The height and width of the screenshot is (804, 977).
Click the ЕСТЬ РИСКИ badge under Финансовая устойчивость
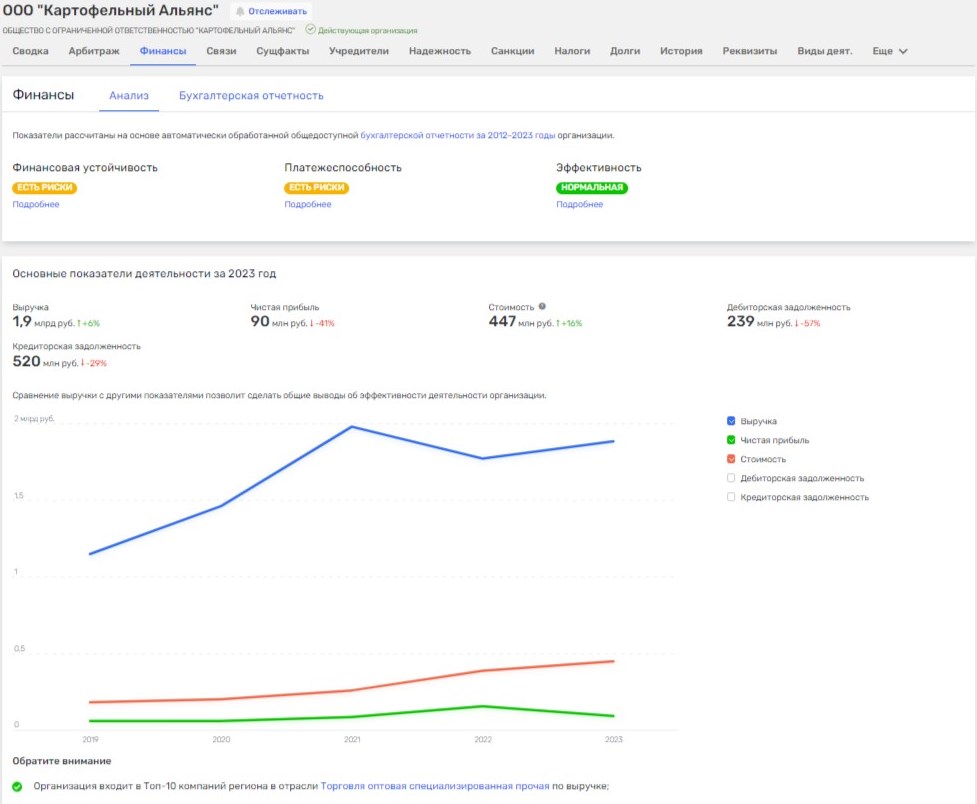44,188
